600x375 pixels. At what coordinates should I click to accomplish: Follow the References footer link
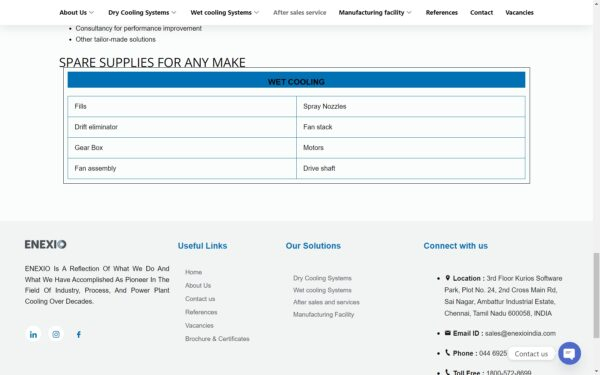201,312
